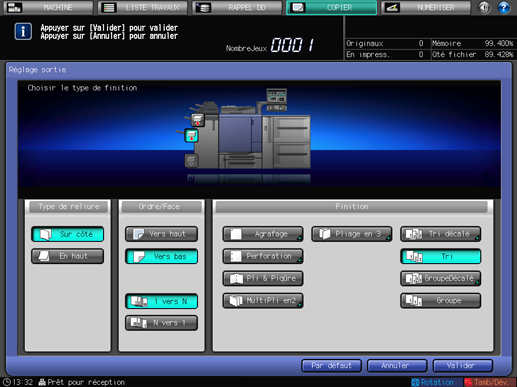Viewport: 517px width, 387px height.
Task: Click the Rotation status indicator
Action: click(433, 382)
